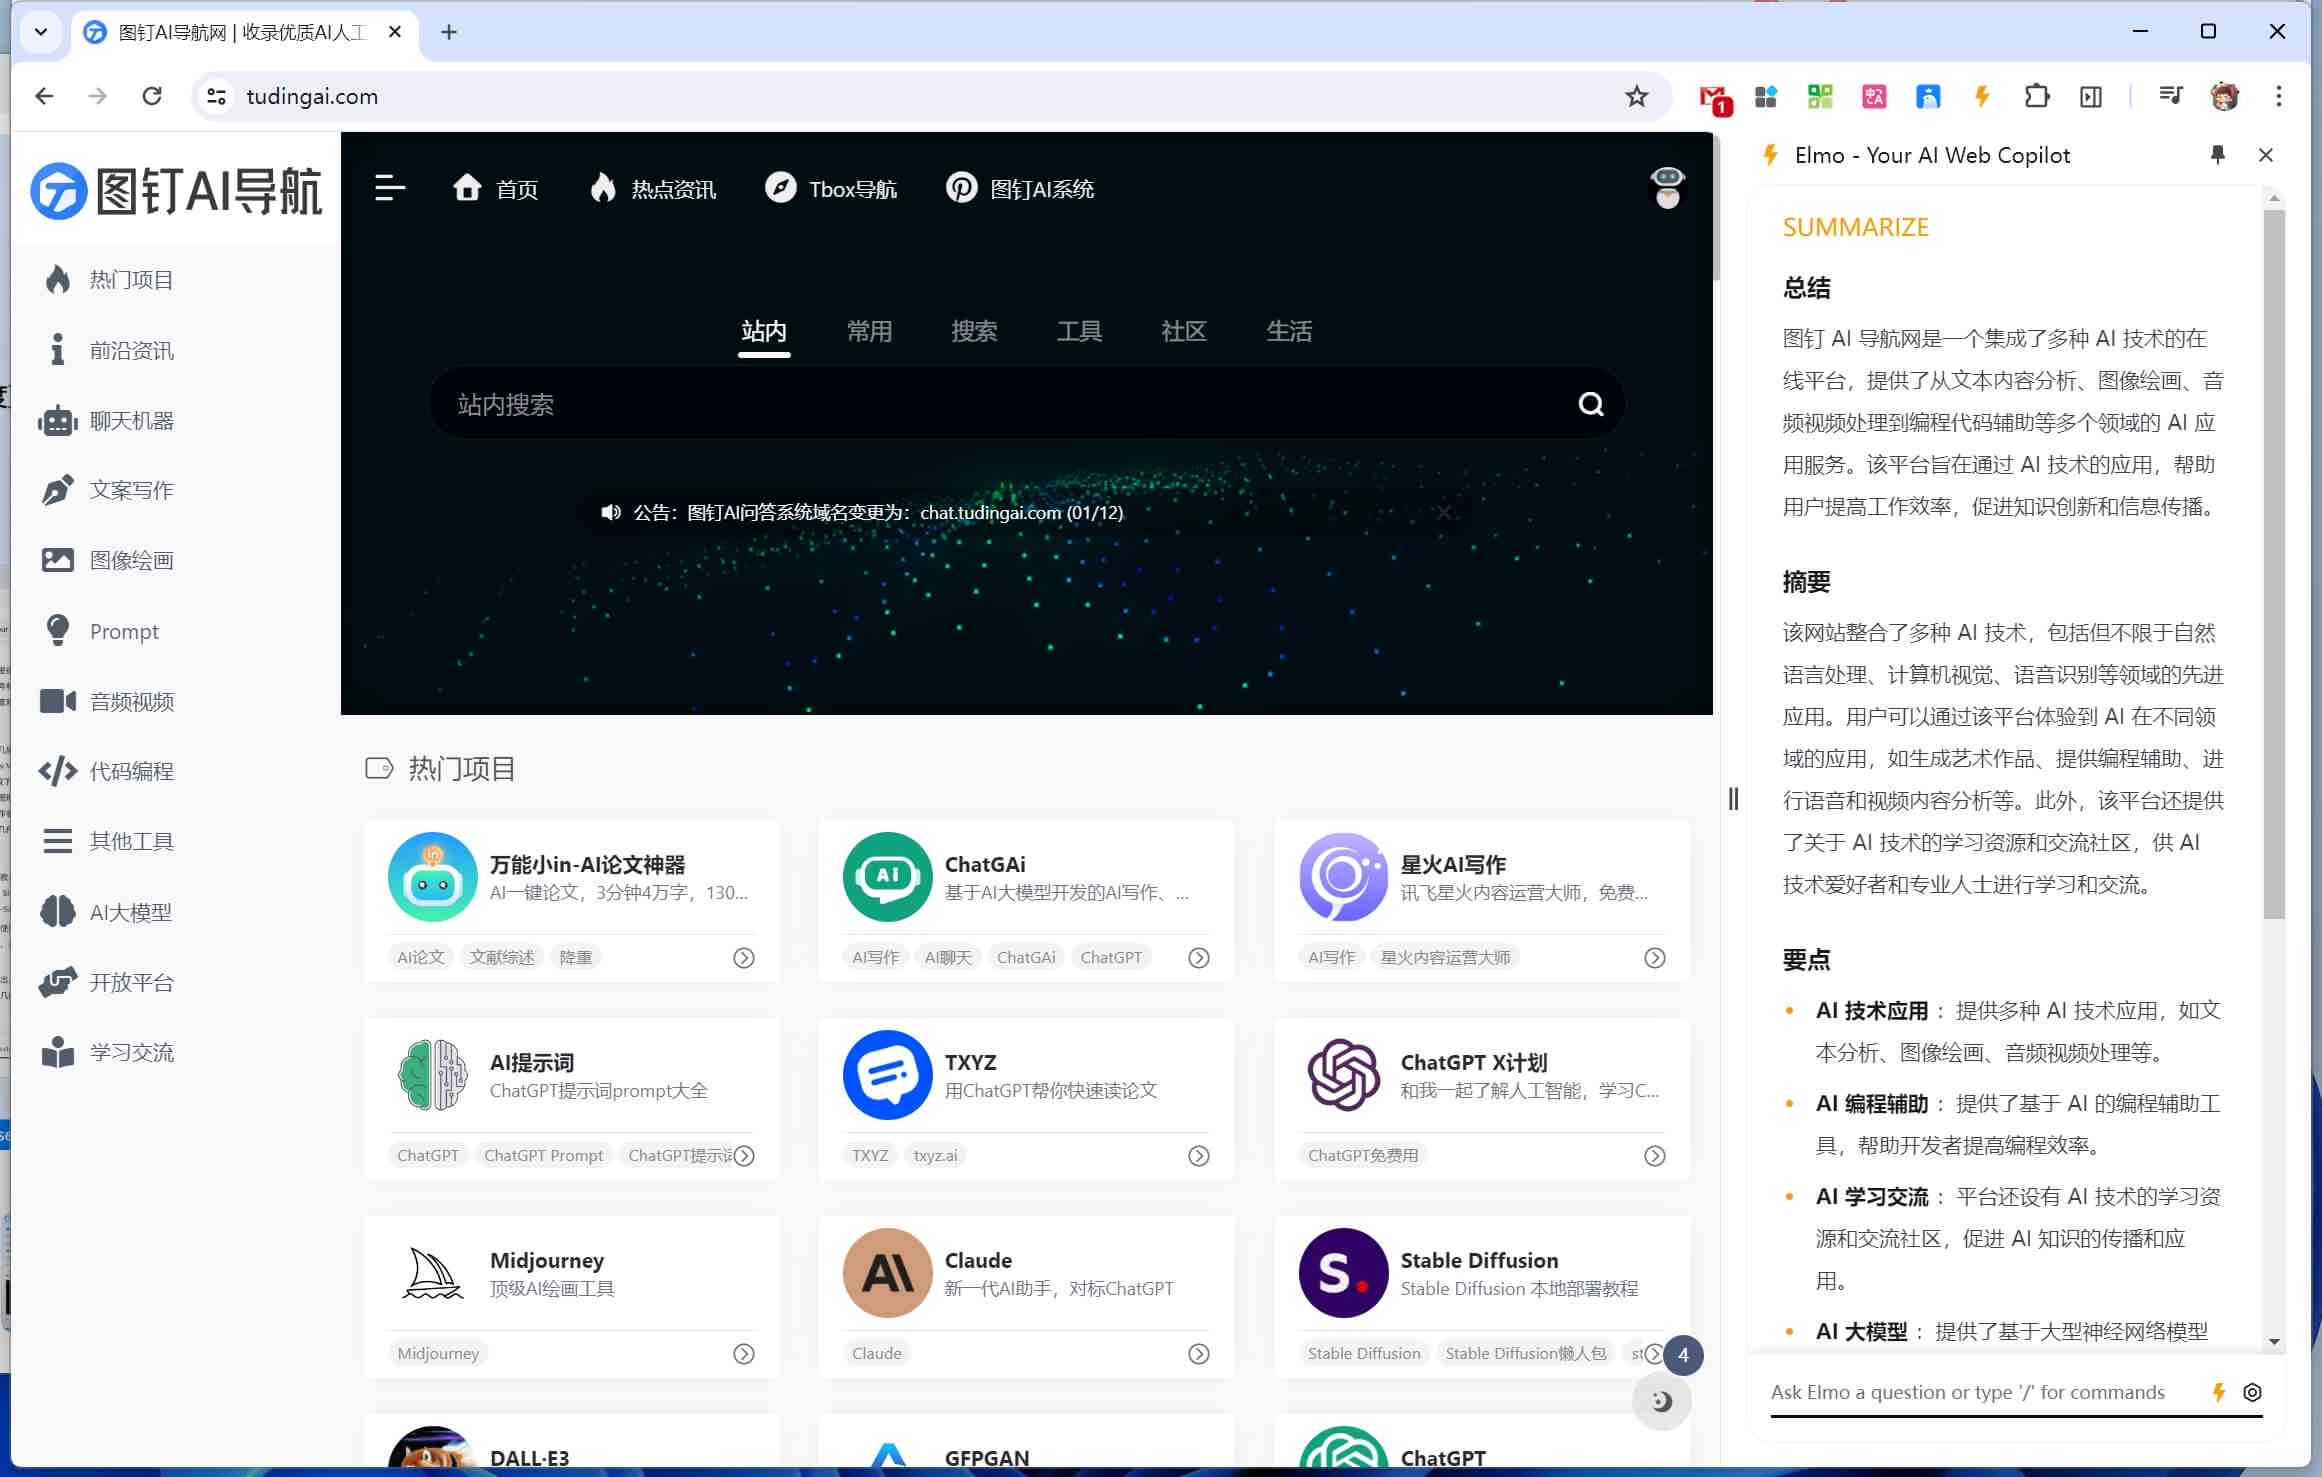This screenshot has height=1477, width=2322.
Task: Click 图像绘画 sidebar icon
Action: [59, 558]
